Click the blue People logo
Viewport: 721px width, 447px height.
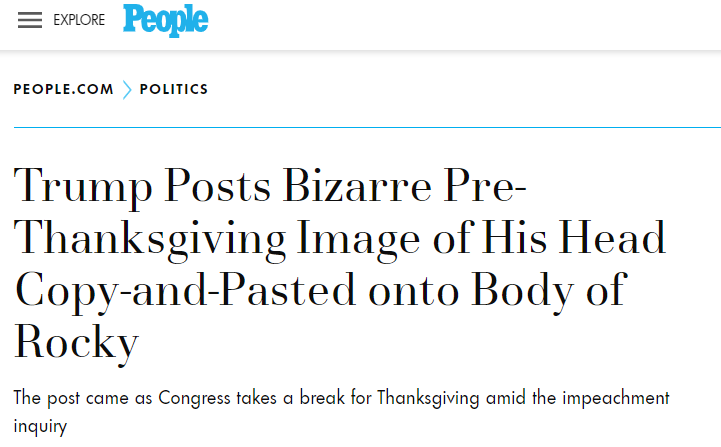click(x=166, y=21)
